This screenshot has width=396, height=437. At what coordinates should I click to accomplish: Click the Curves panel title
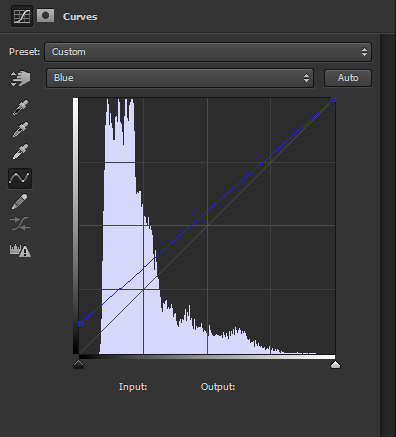coord(80,17)
